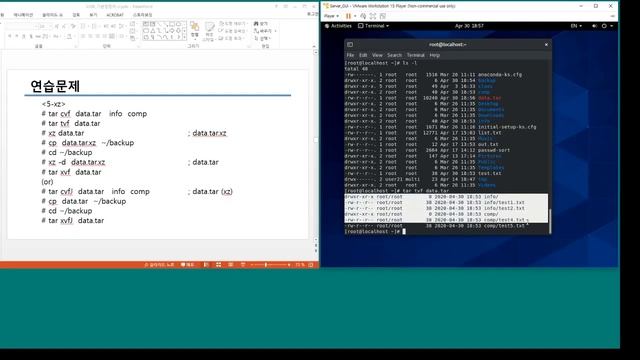Start slide show from PowerPoint status bar
The width and height of the screenshot is (640, 360).
coord(243,265)
